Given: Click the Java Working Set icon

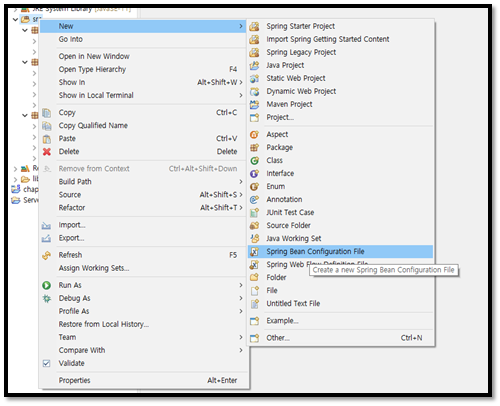Looking at the screenshot, I should point(254,238).
